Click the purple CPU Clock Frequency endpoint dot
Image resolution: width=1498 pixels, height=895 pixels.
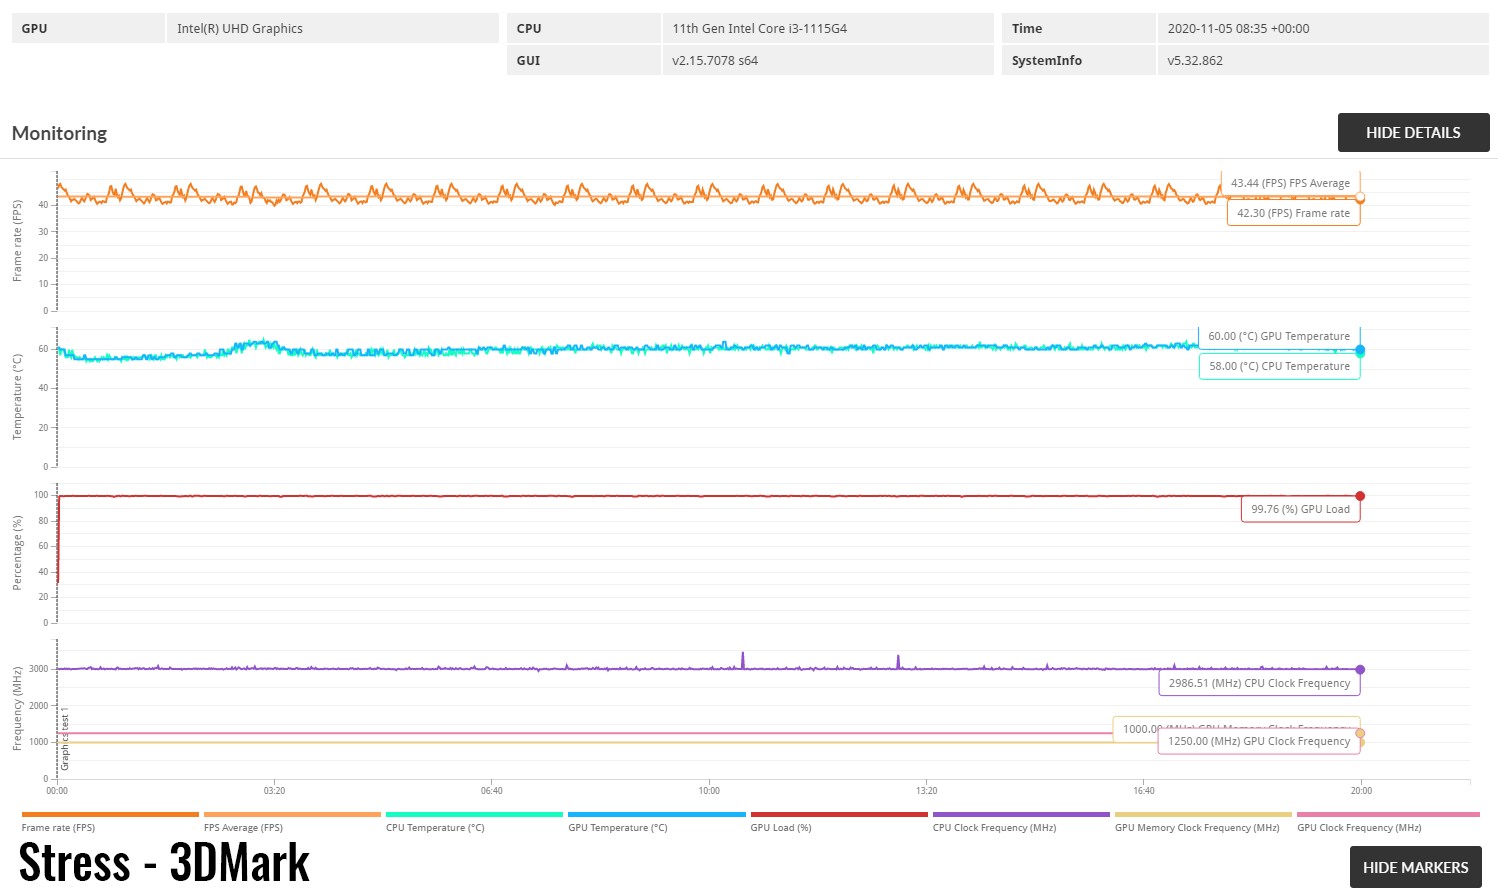point(1360,670)
